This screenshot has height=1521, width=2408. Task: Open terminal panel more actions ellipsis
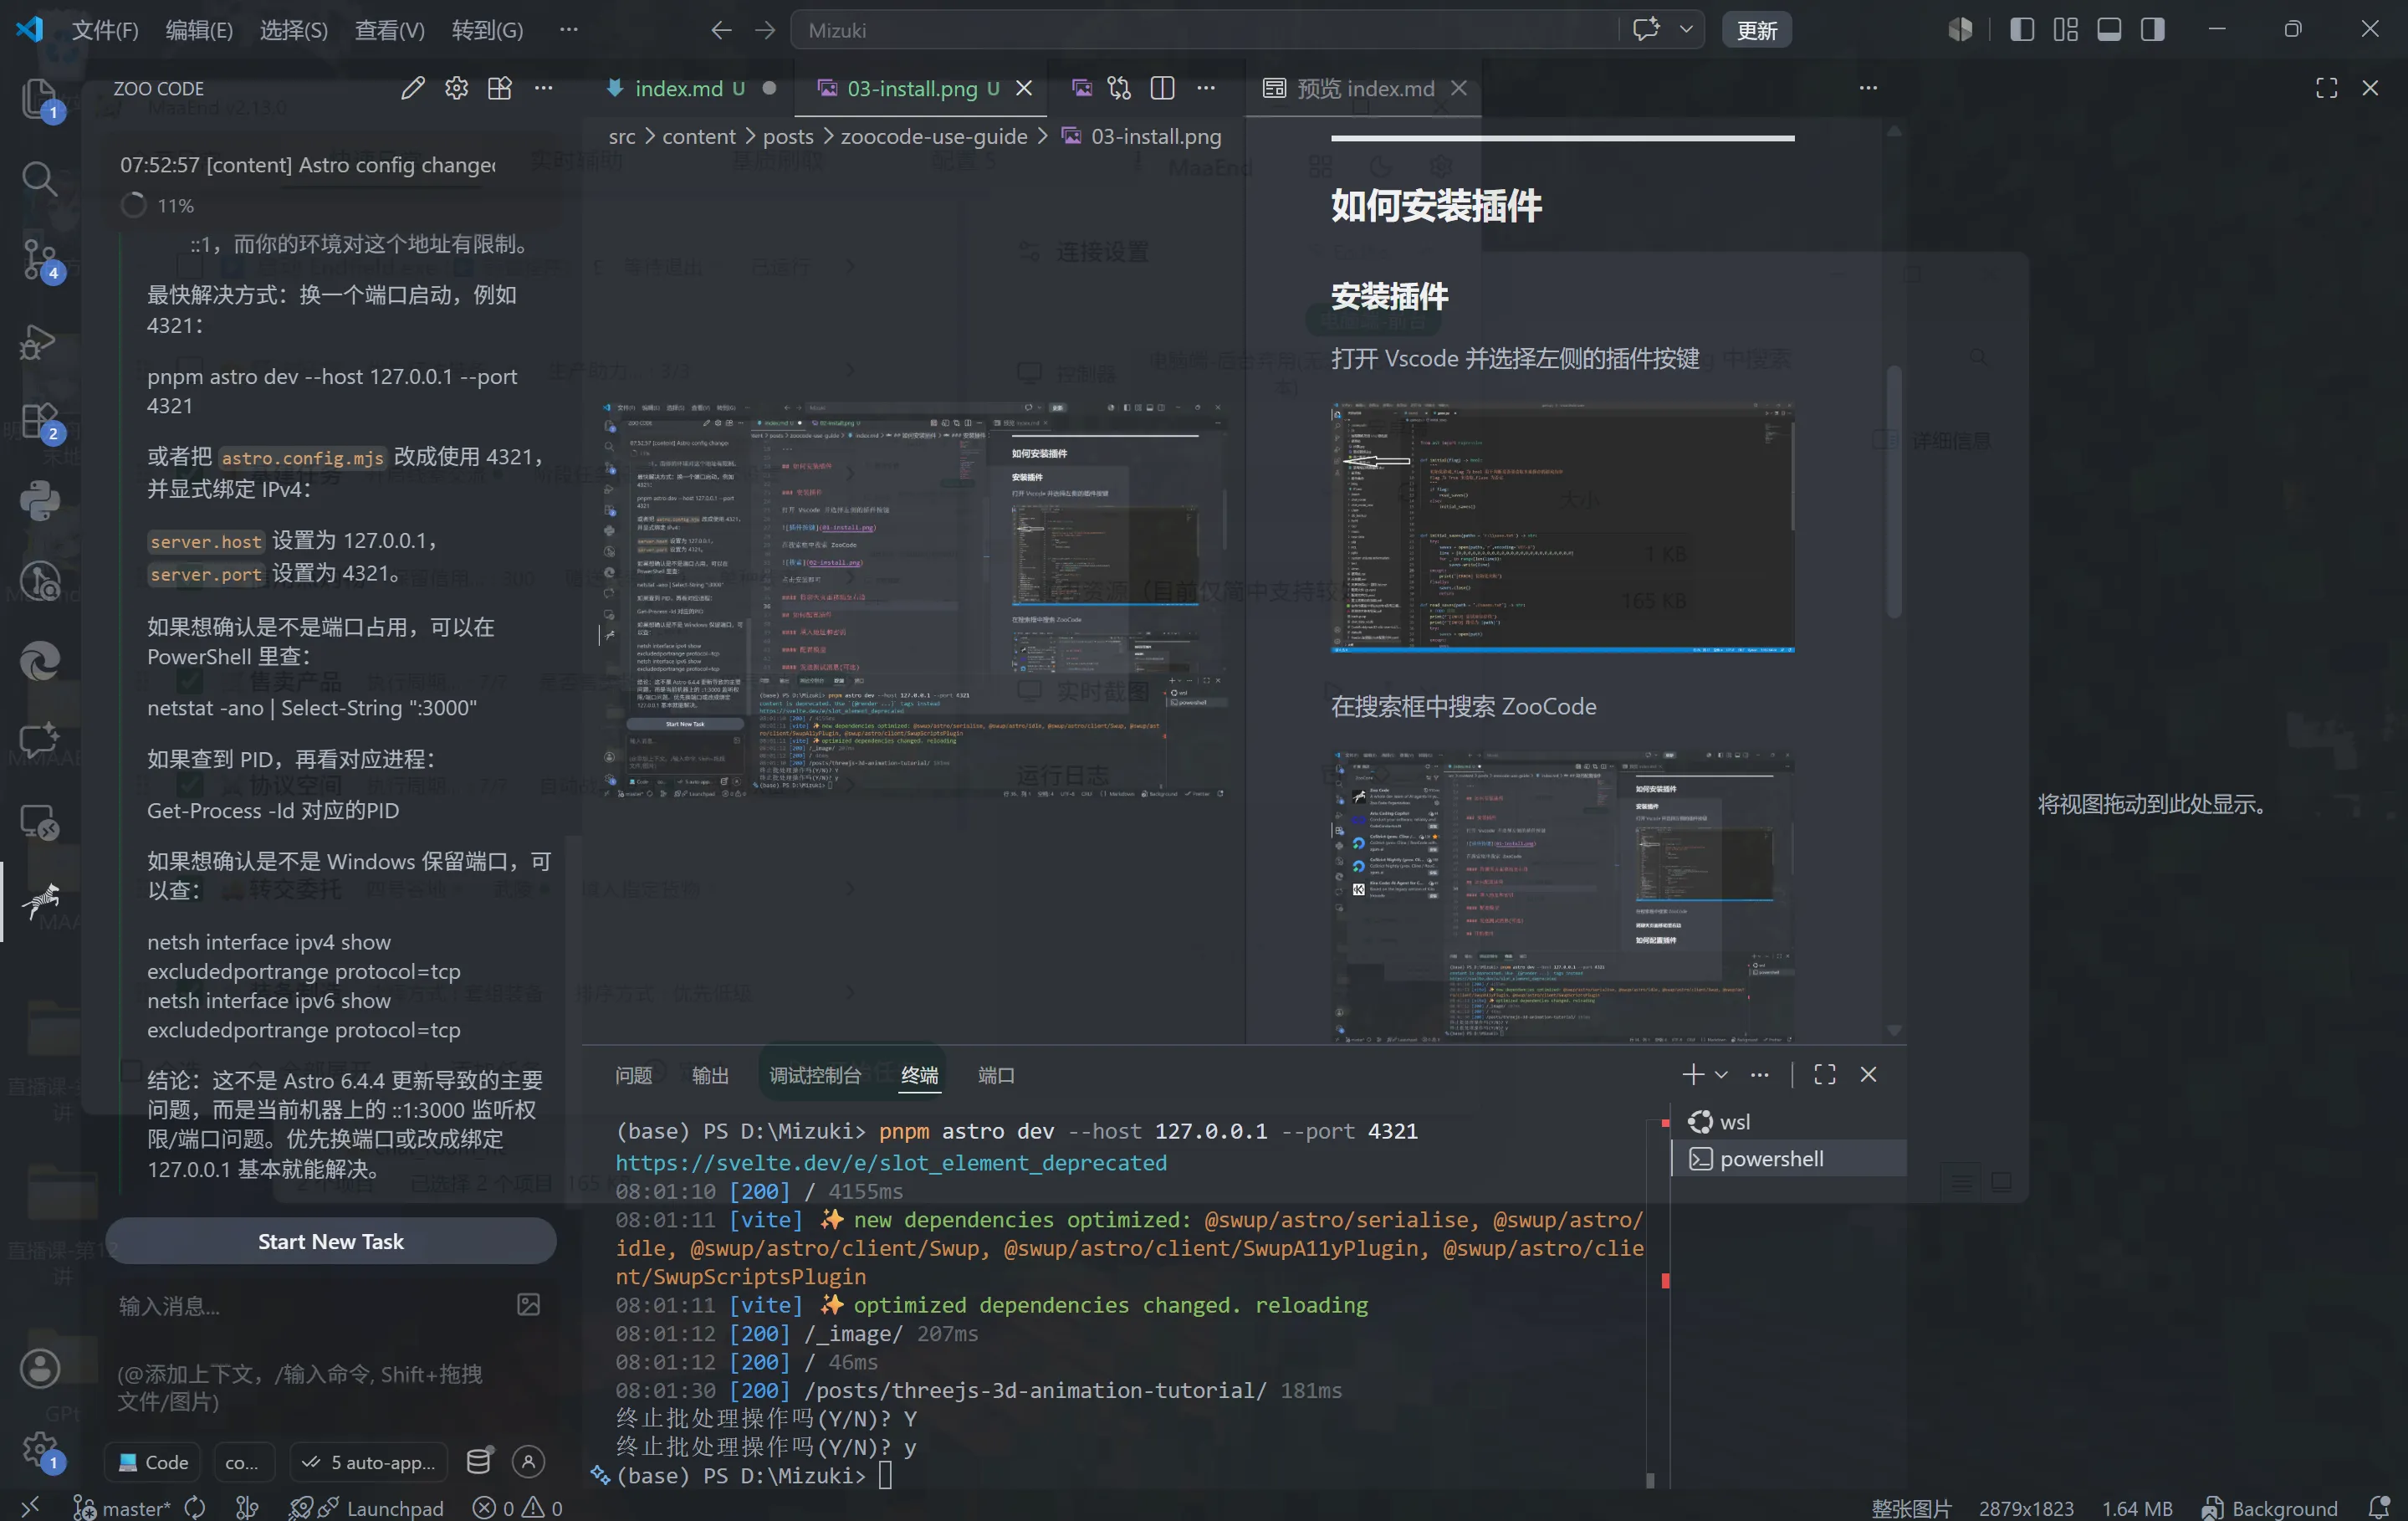pos(1759,1074)
